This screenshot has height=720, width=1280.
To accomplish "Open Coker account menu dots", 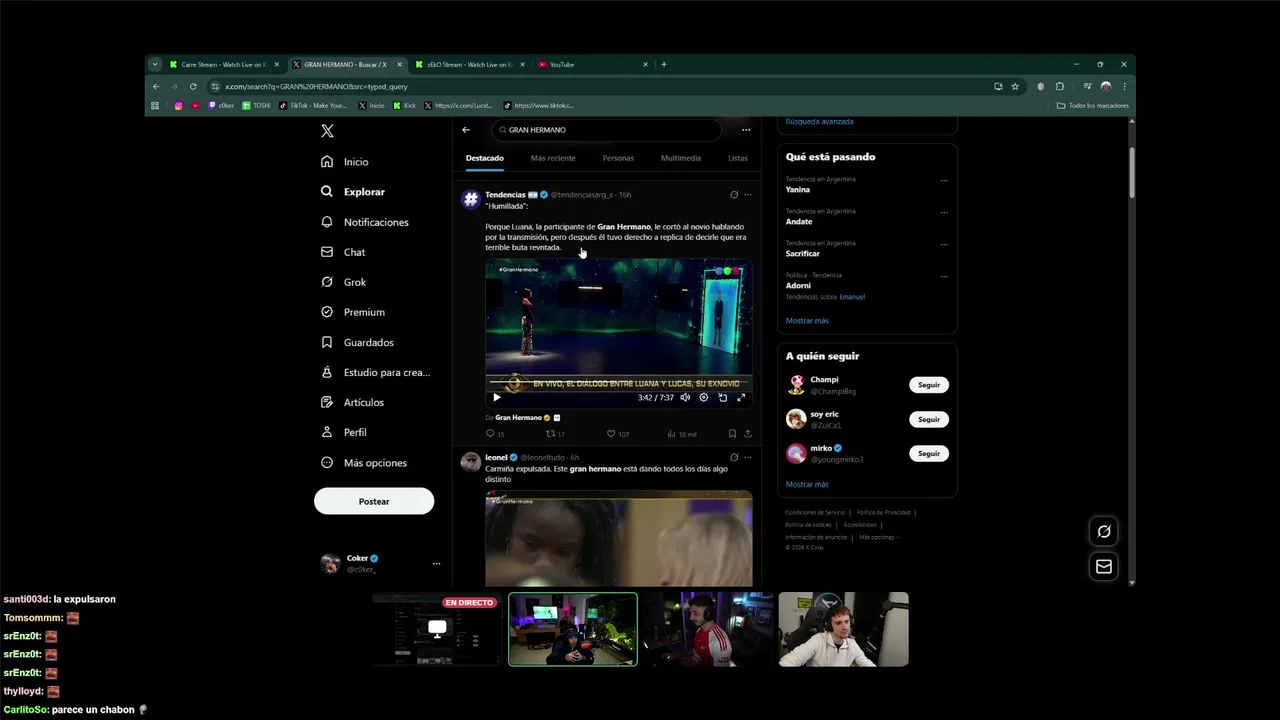I will pos(436,564).
